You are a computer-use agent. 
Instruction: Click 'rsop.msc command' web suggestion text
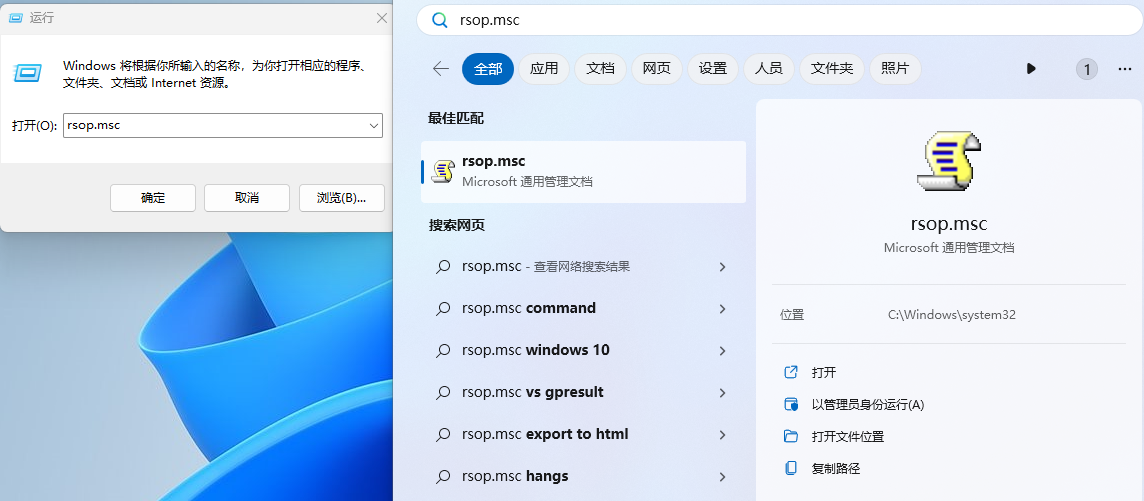pos(529,308)
